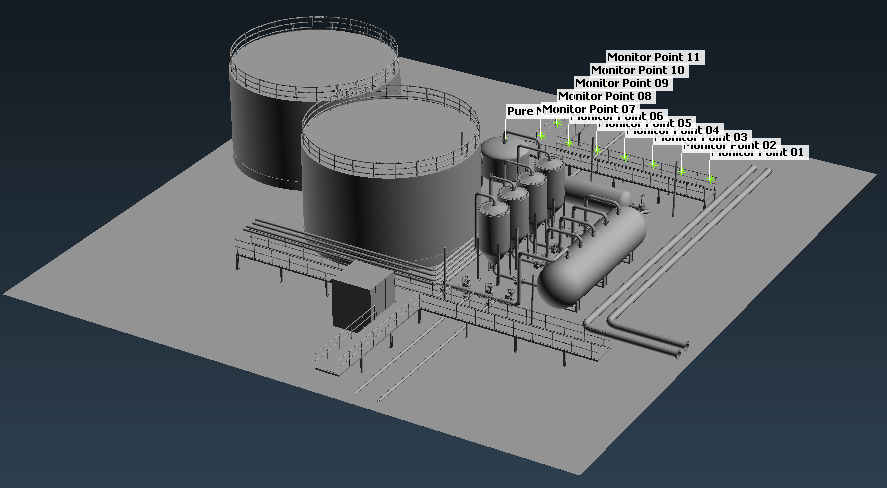
Task: Pick the Monitor Point 03 label
Action: 726,137
